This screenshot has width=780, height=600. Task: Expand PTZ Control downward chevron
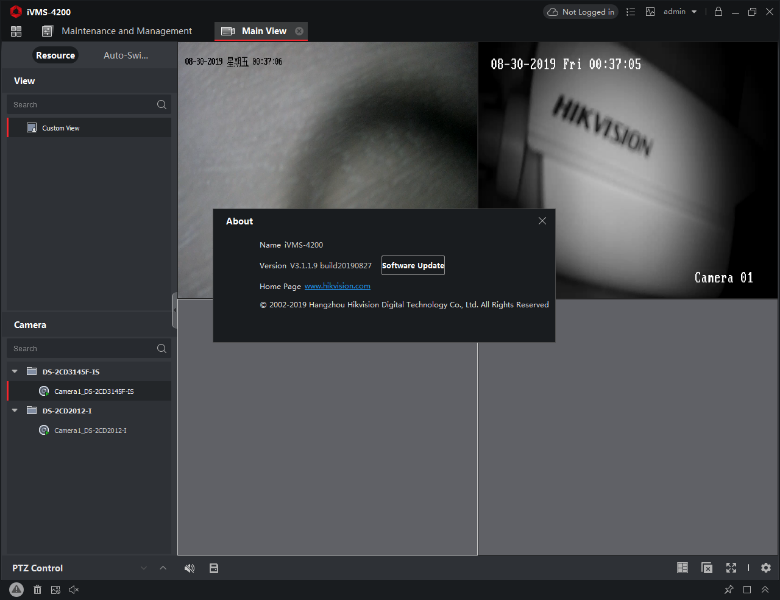(x=144, y=568)
